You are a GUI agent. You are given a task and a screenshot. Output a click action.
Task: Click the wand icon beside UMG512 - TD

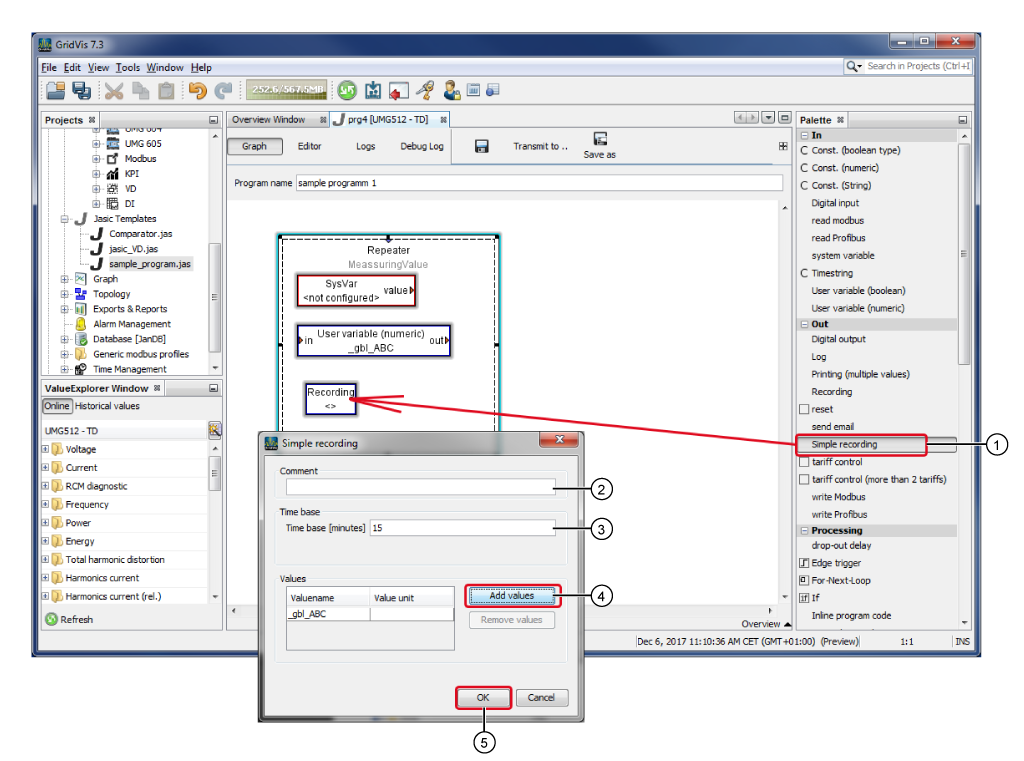coord(214,430)
